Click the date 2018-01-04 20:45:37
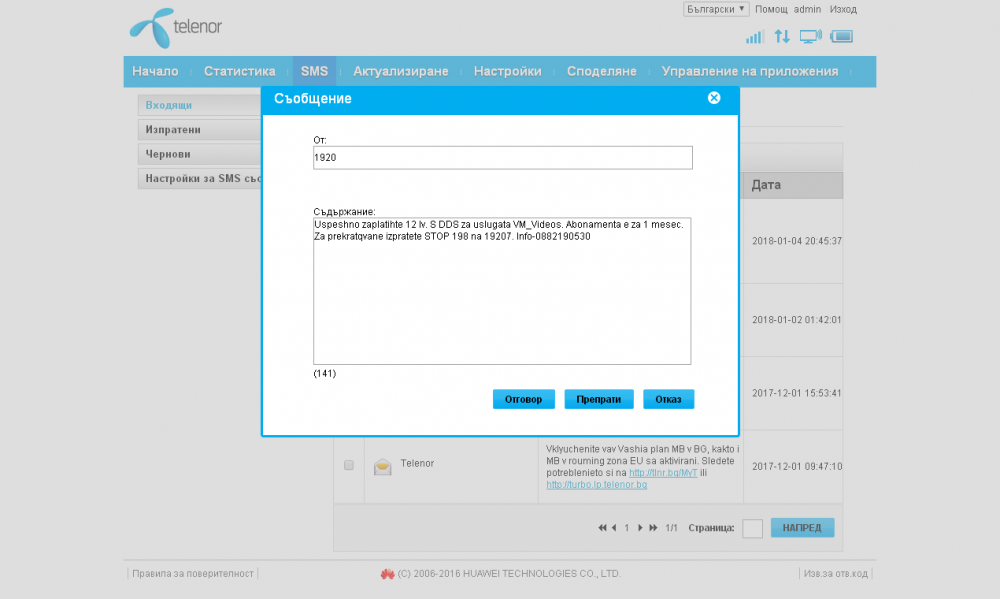 (797, 241)
